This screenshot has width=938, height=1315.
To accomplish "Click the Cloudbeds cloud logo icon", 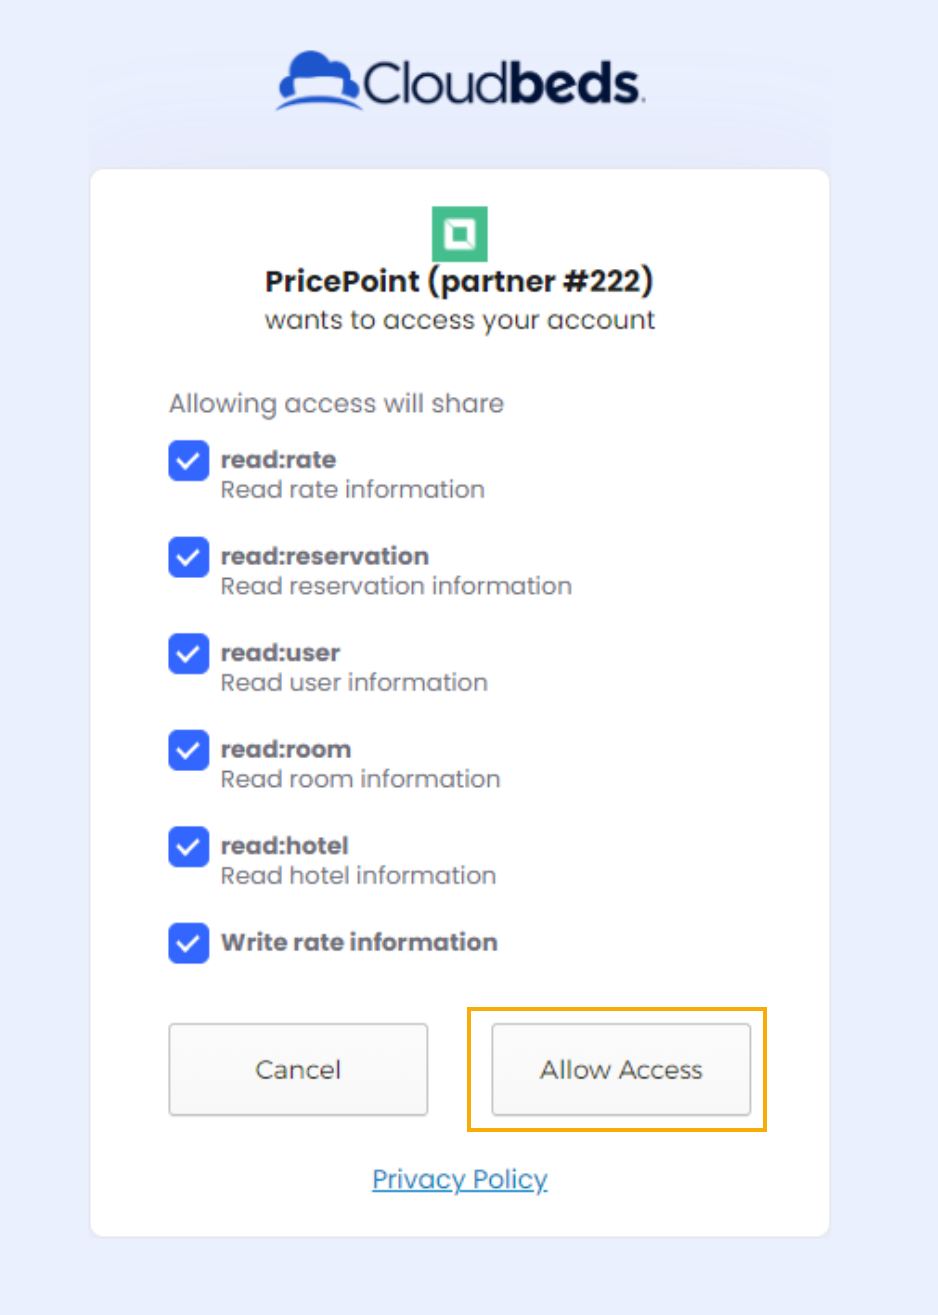I will click(317, 81).
